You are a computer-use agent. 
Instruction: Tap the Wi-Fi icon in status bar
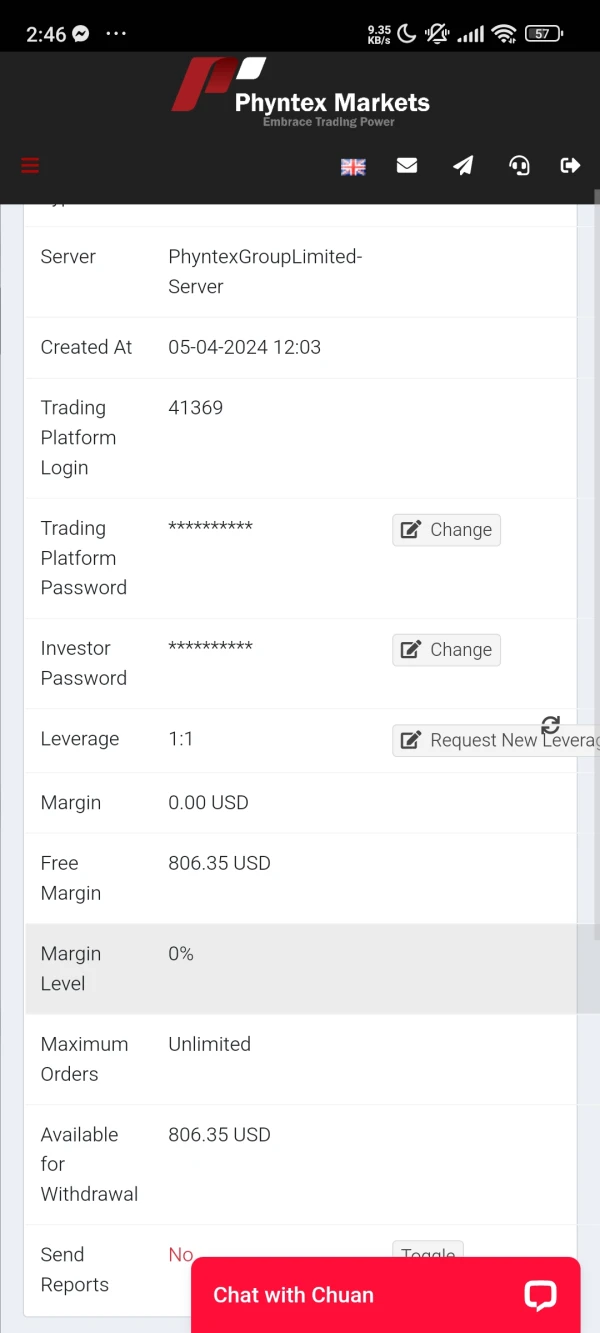tap(505, 34)
